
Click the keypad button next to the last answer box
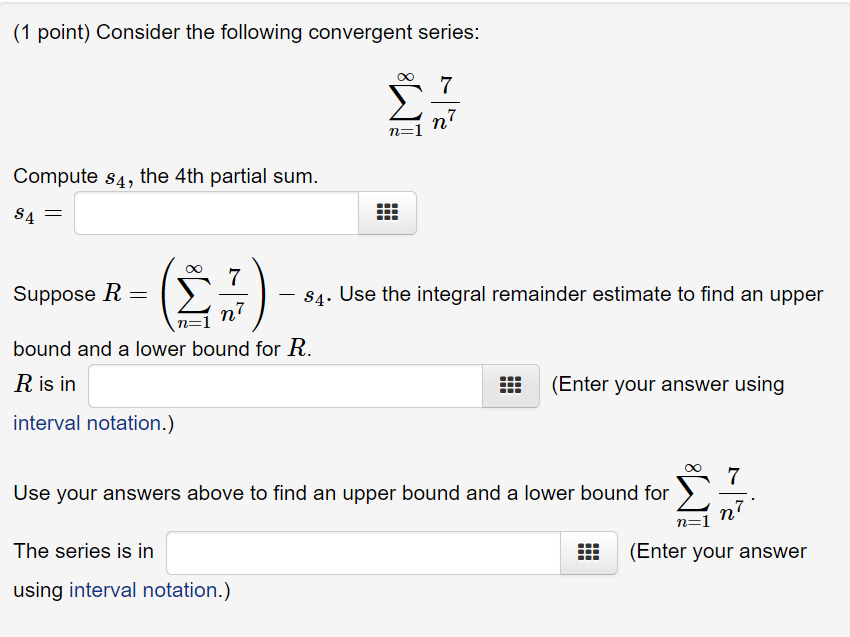[x=588, y=551]
